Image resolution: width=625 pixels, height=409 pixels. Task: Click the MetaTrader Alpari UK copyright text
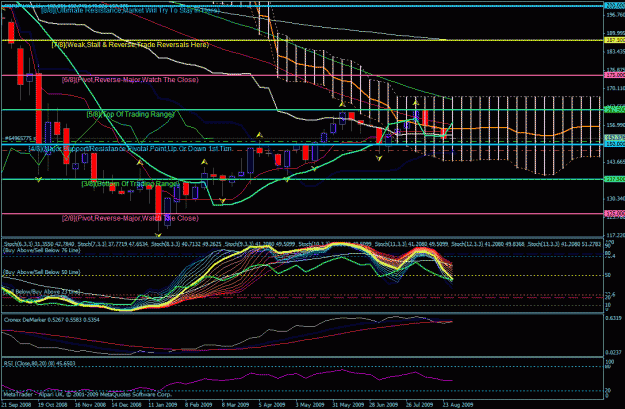(87, 395)
